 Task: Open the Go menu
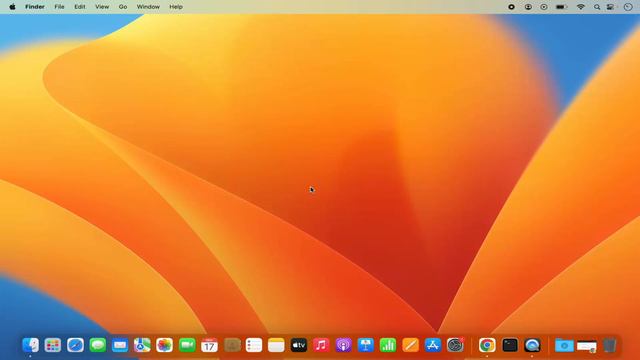pyautogui.click(x=123, y=7)
